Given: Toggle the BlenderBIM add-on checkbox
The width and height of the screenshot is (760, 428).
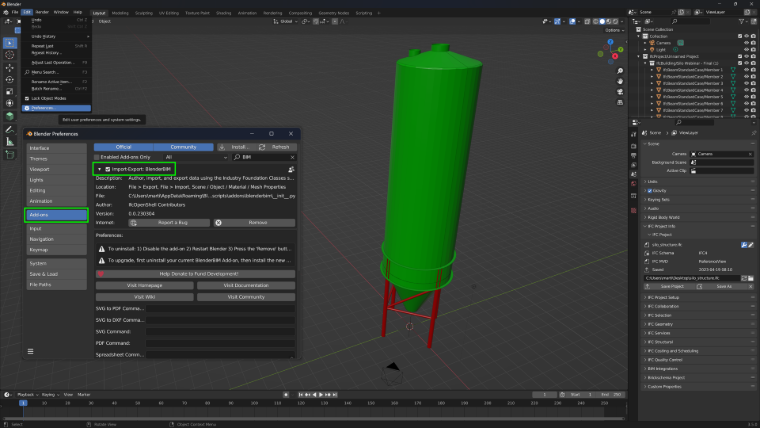Looking at the screenshot, I should [108, 169].
